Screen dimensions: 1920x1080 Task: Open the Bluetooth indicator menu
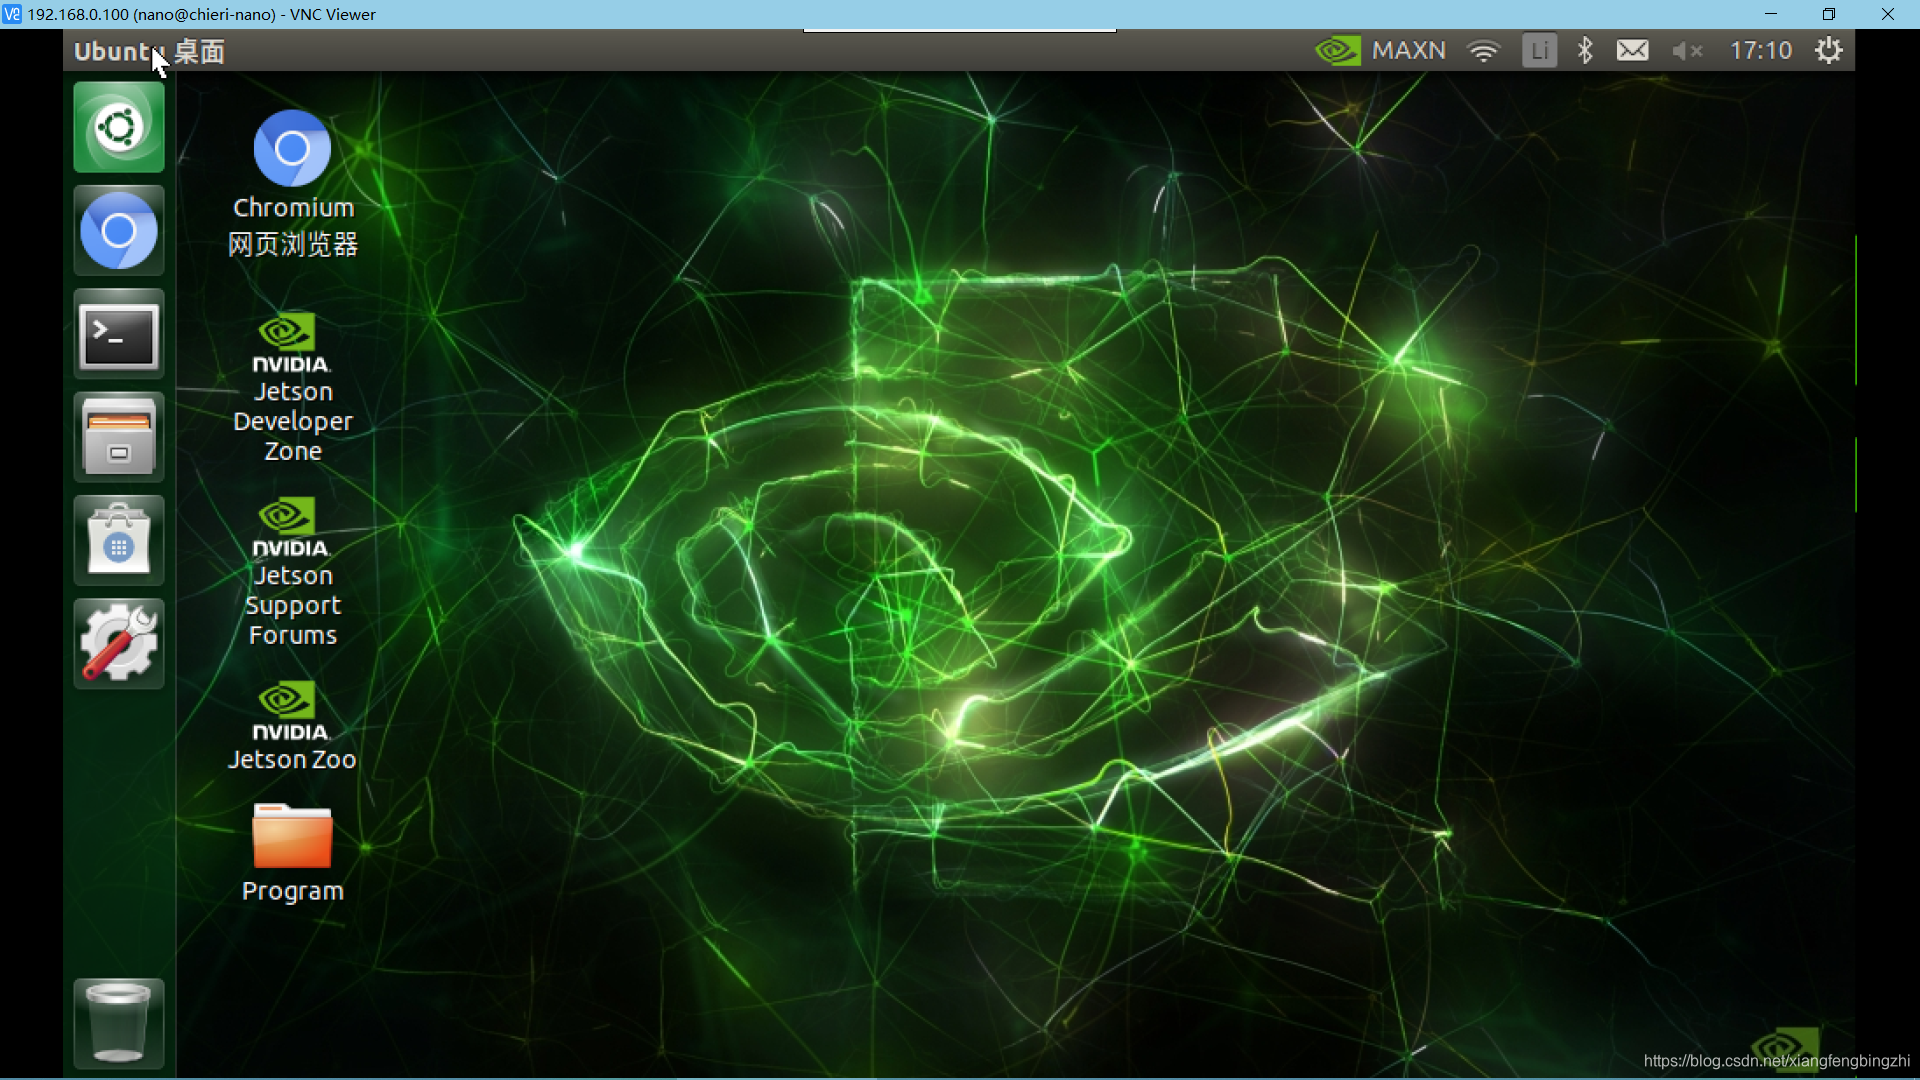tap(1585, 50)
